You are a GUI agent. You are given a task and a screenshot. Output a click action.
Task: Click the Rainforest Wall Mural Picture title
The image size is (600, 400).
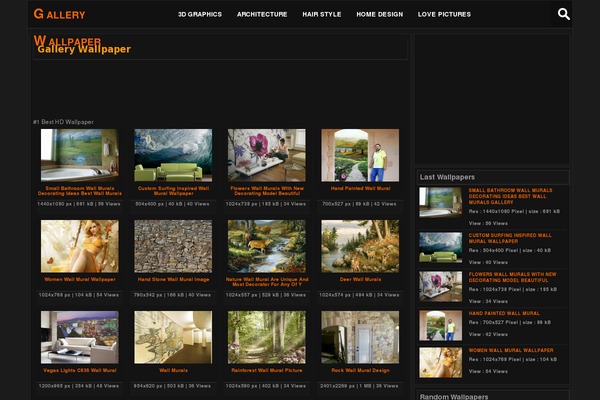coord(267,371)
